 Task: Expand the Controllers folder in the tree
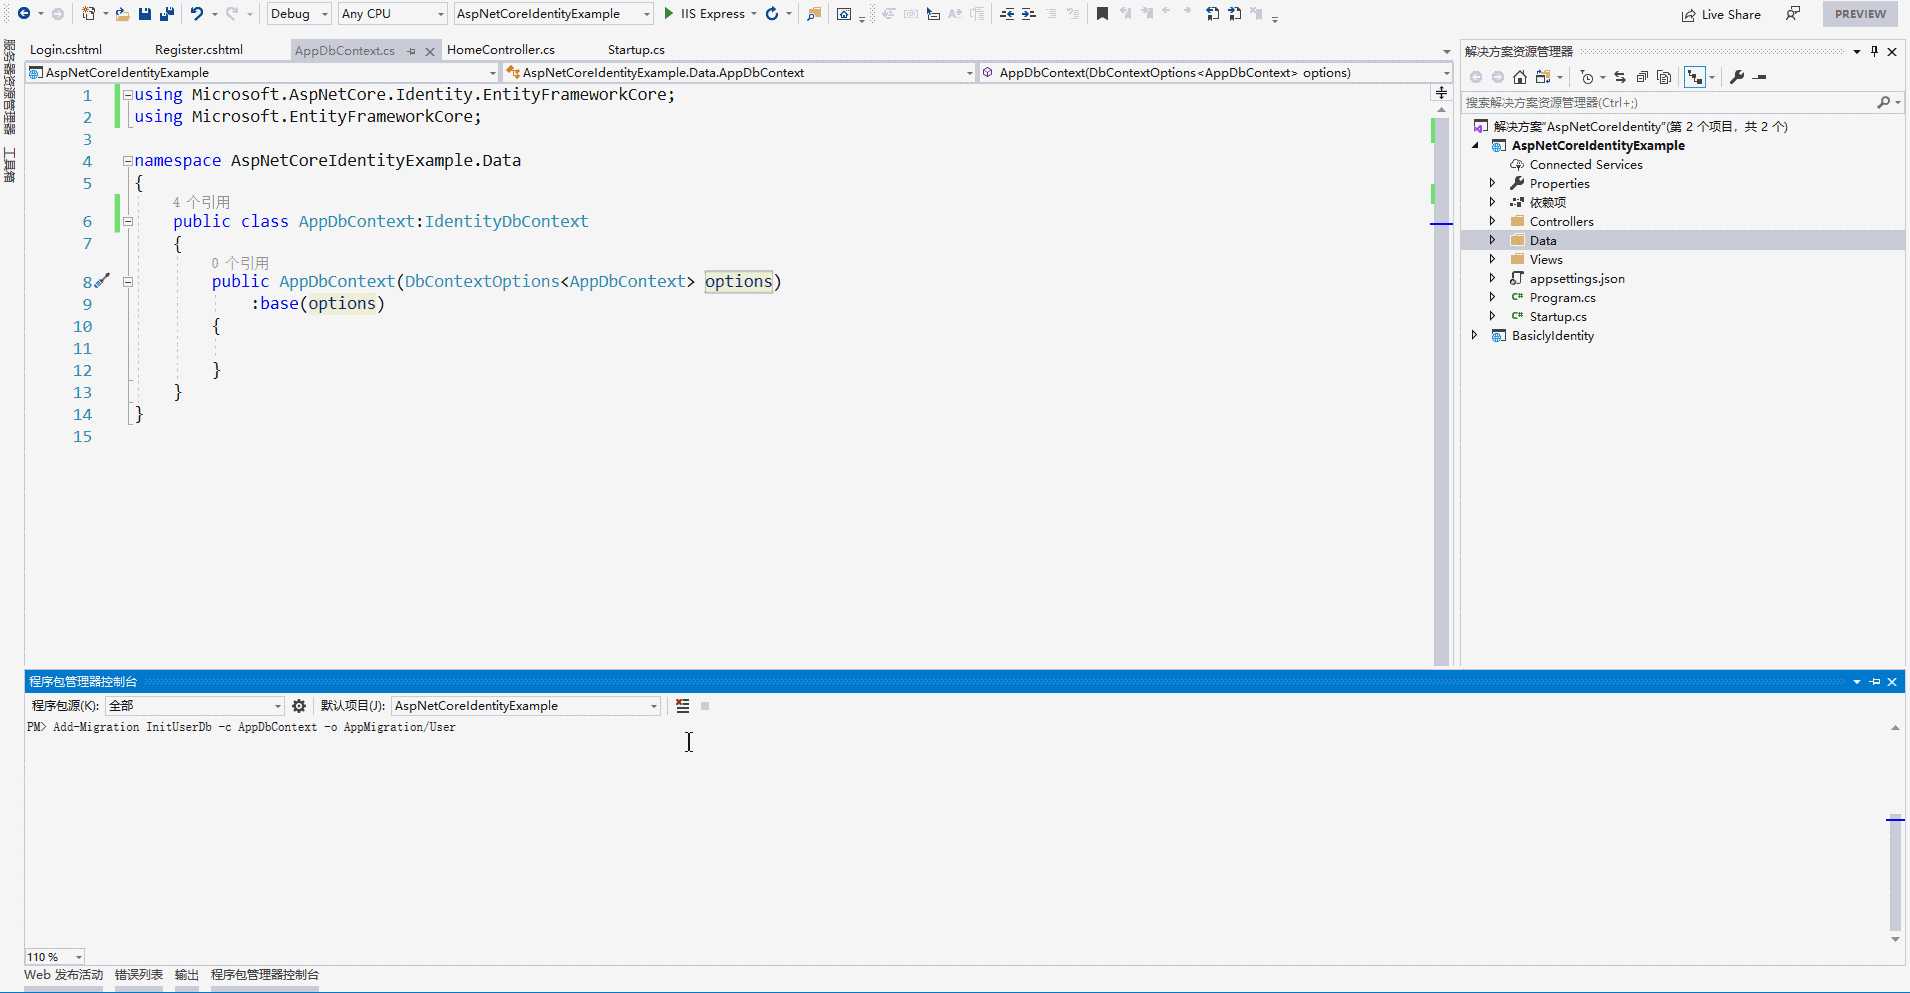pos(1492,222)
